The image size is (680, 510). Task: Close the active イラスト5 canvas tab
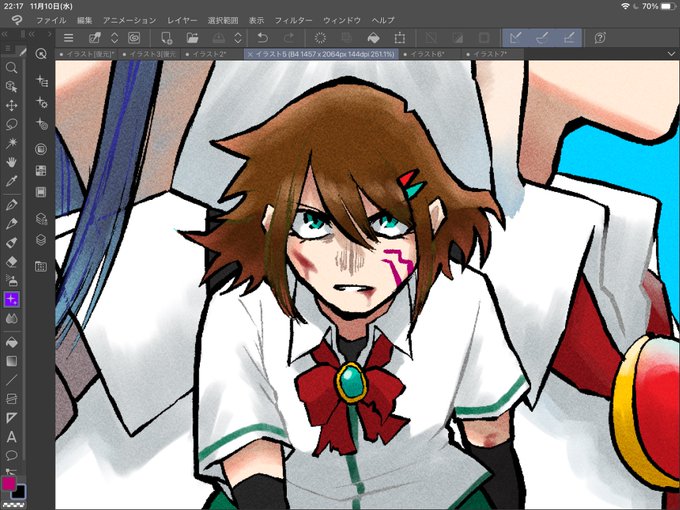coord(250,54)
